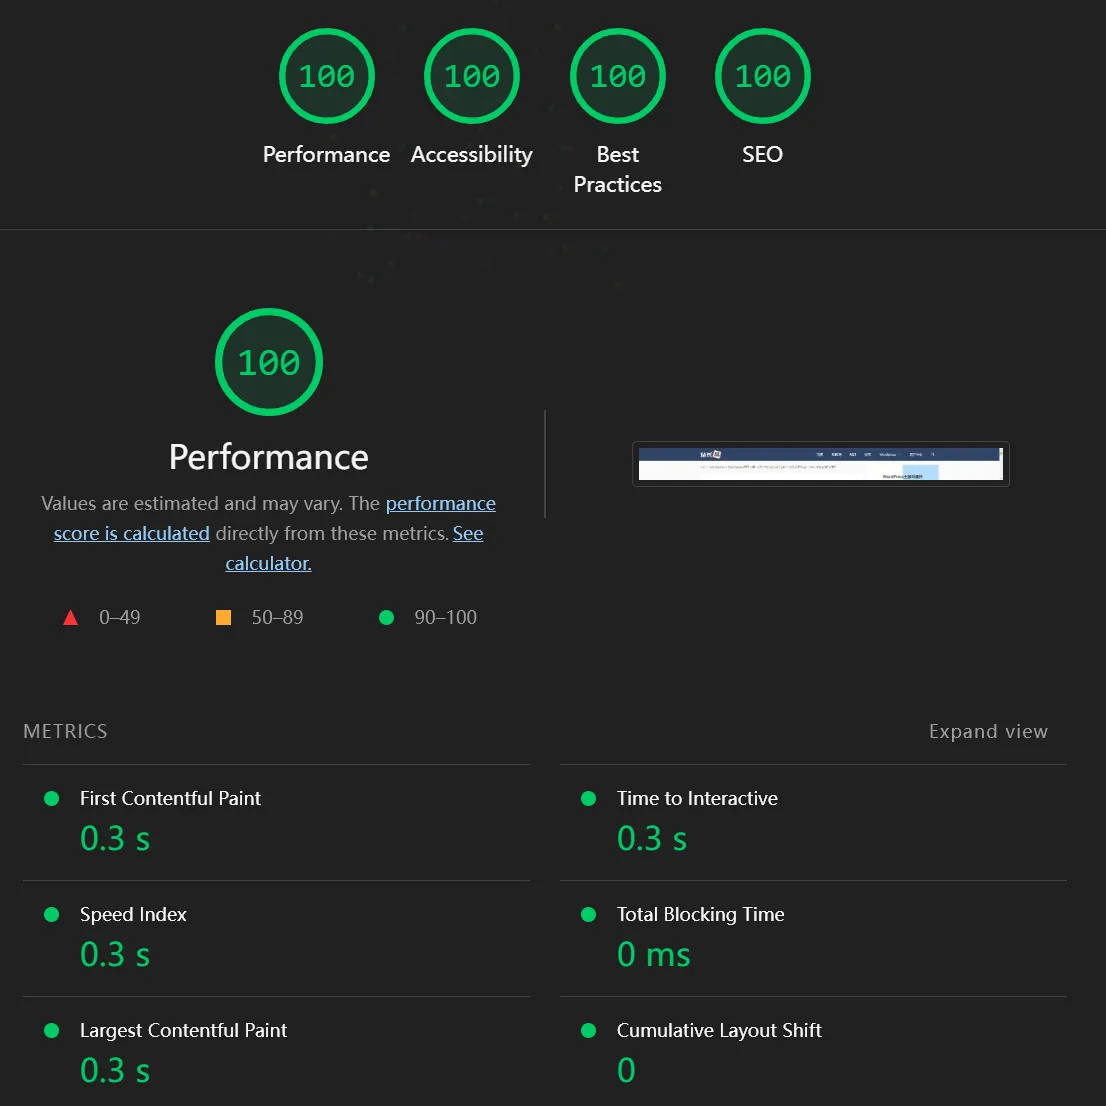Toggle Expand view for metrics
The image size is (1106, 1106).
[x=987, y=731]
